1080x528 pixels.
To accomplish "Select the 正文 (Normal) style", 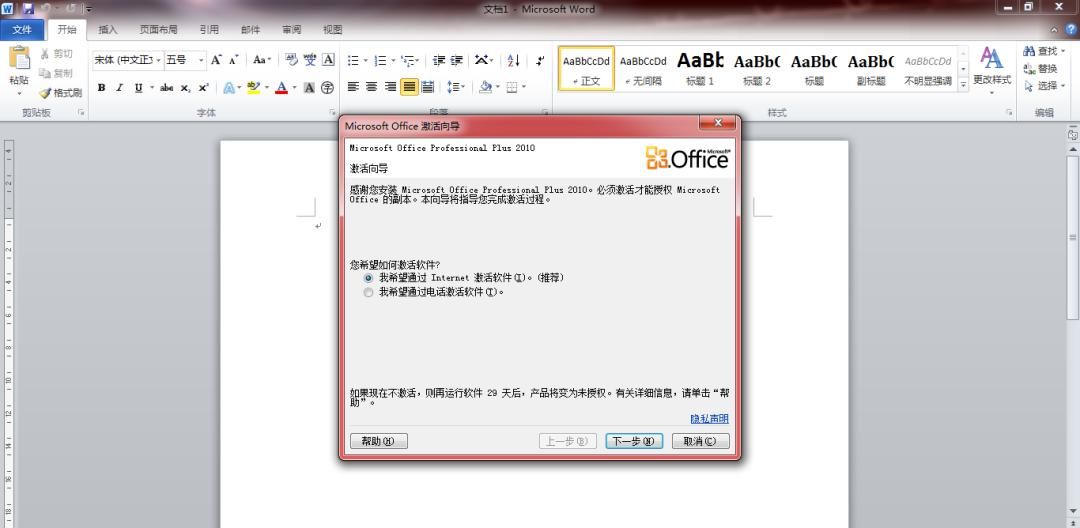I will click(x=586, y=69).
